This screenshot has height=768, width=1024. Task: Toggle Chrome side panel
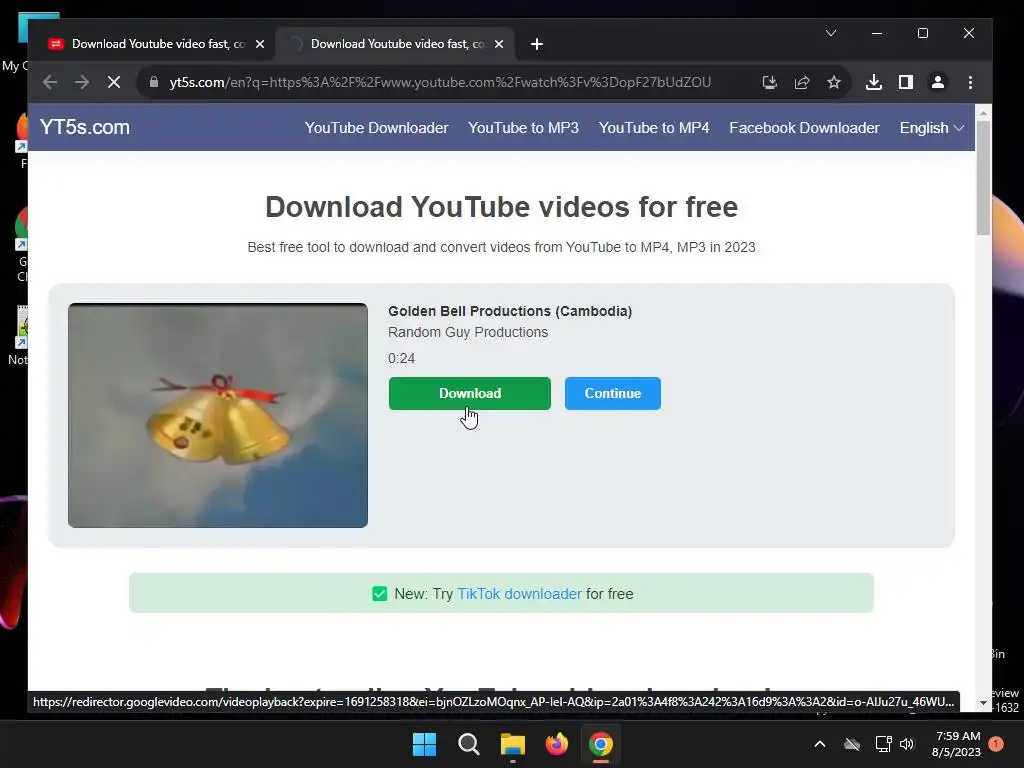click(x=906, y=82)
